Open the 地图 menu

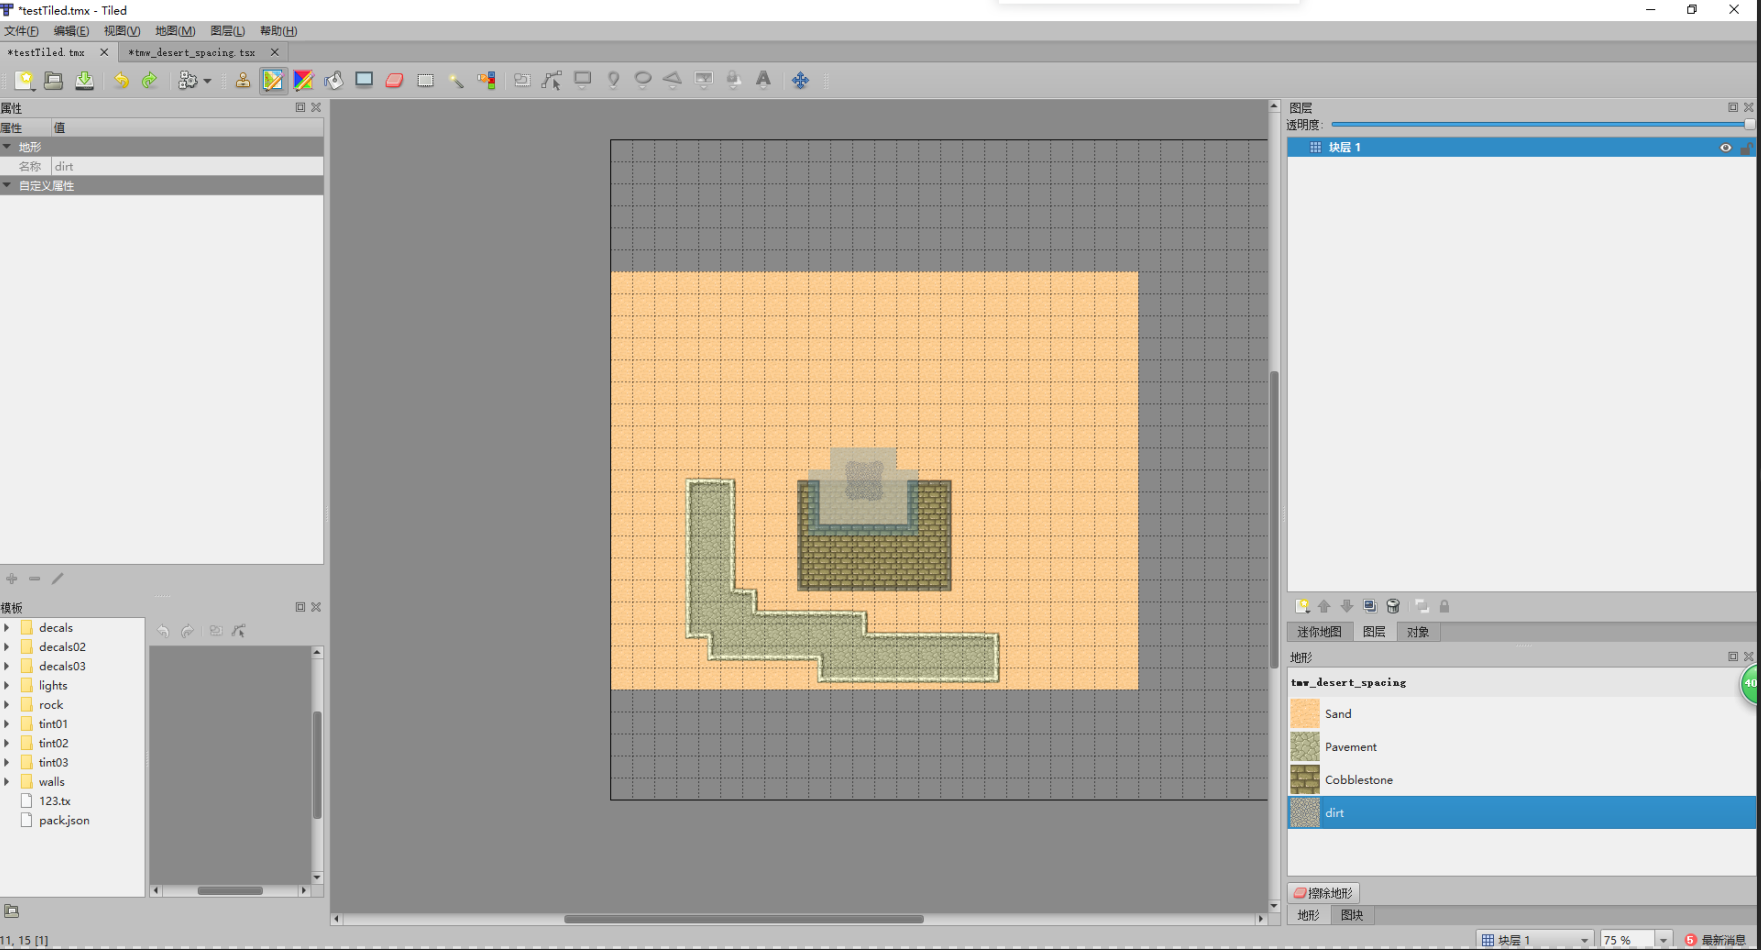pos(173,30)
